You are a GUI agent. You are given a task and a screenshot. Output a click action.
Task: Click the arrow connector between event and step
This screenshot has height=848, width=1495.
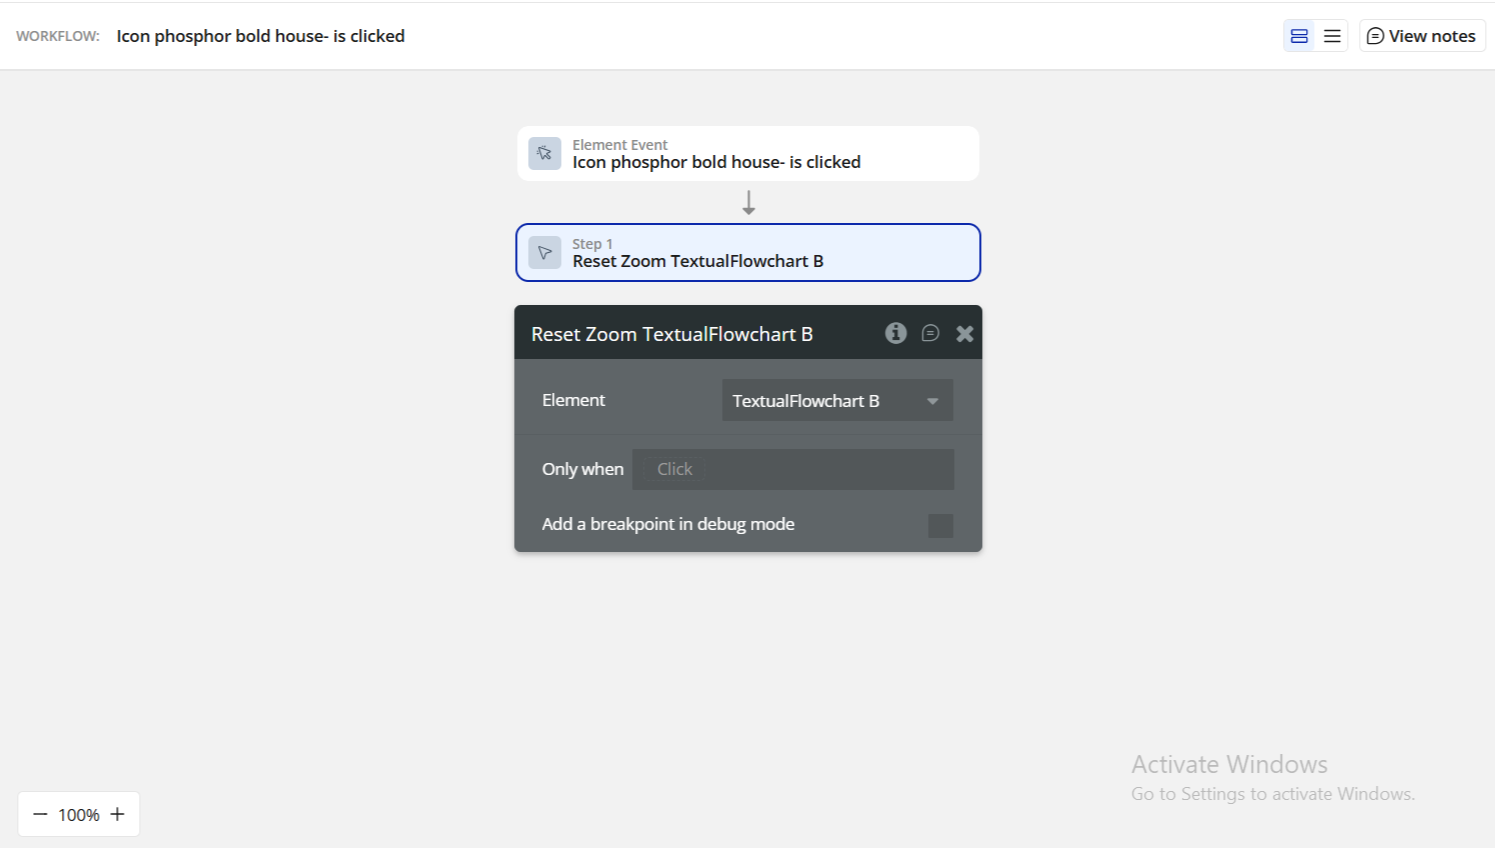click(749, 203)
